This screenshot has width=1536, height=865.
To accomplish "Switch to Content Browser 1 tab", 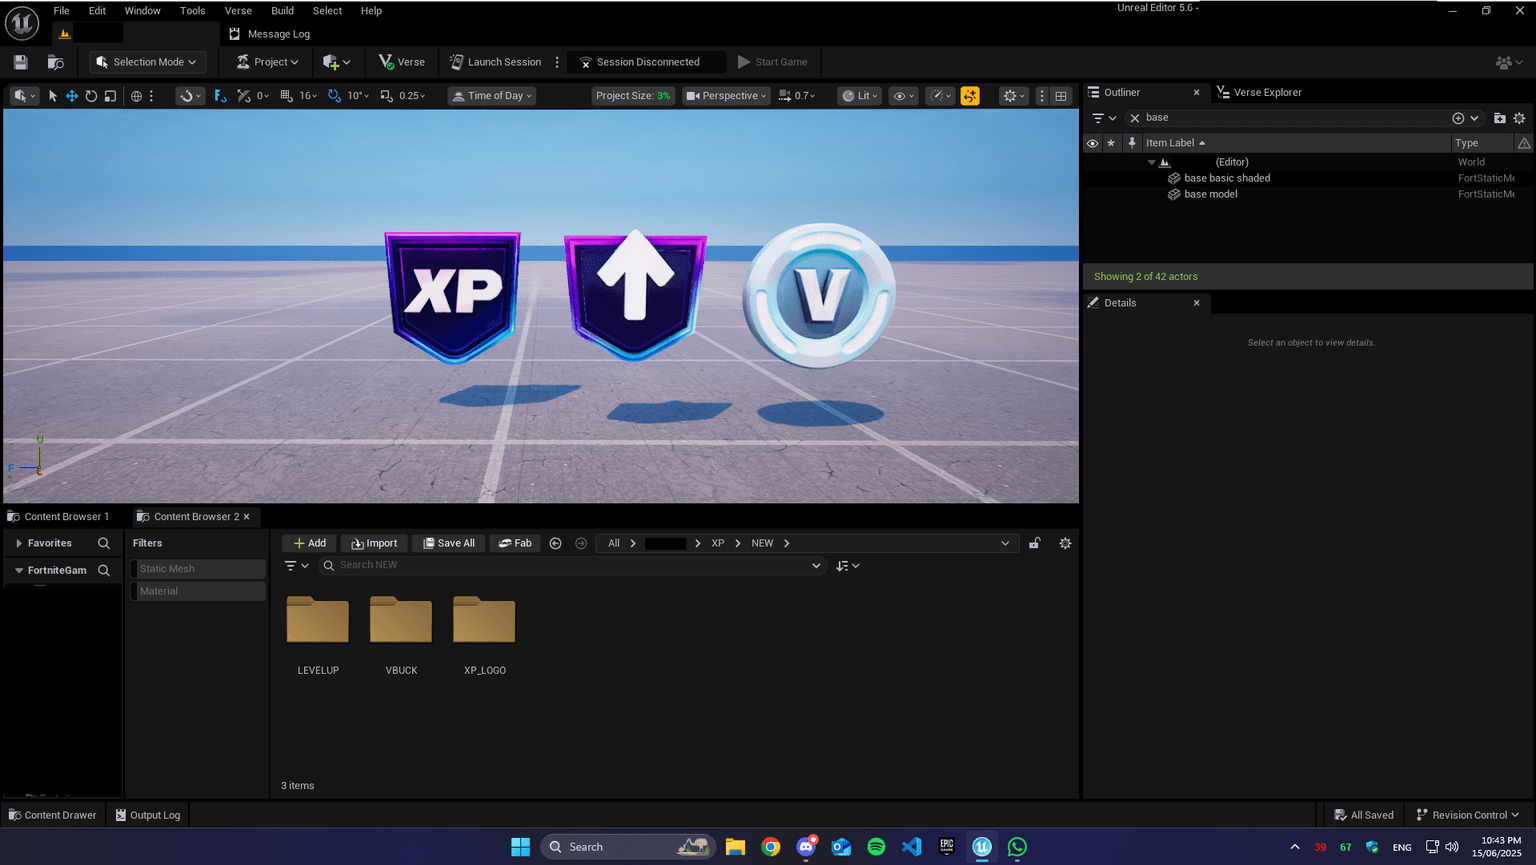I will point(58,516).
